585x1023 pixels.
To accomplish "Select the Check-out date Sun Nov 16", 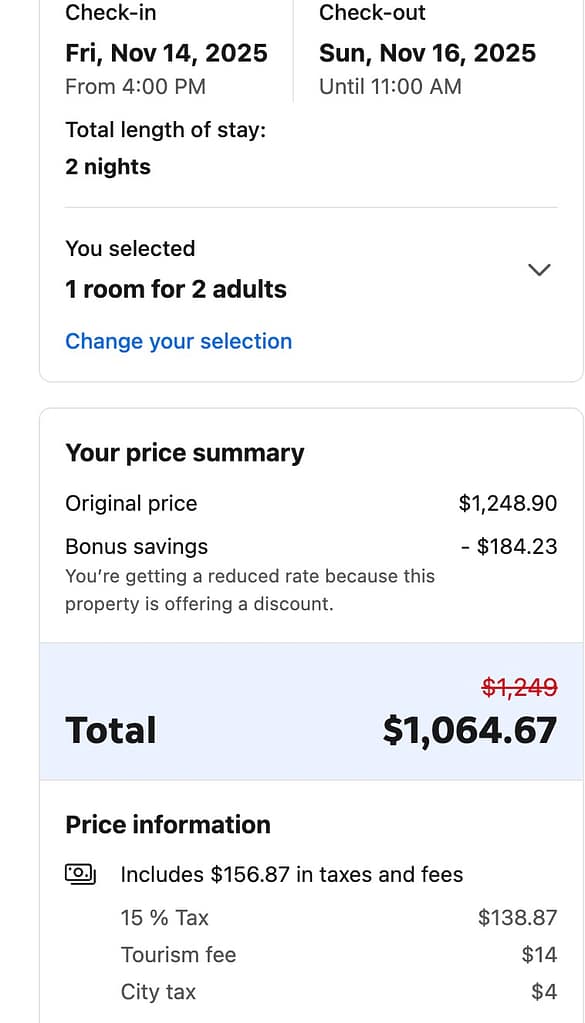I will (427, 52).
